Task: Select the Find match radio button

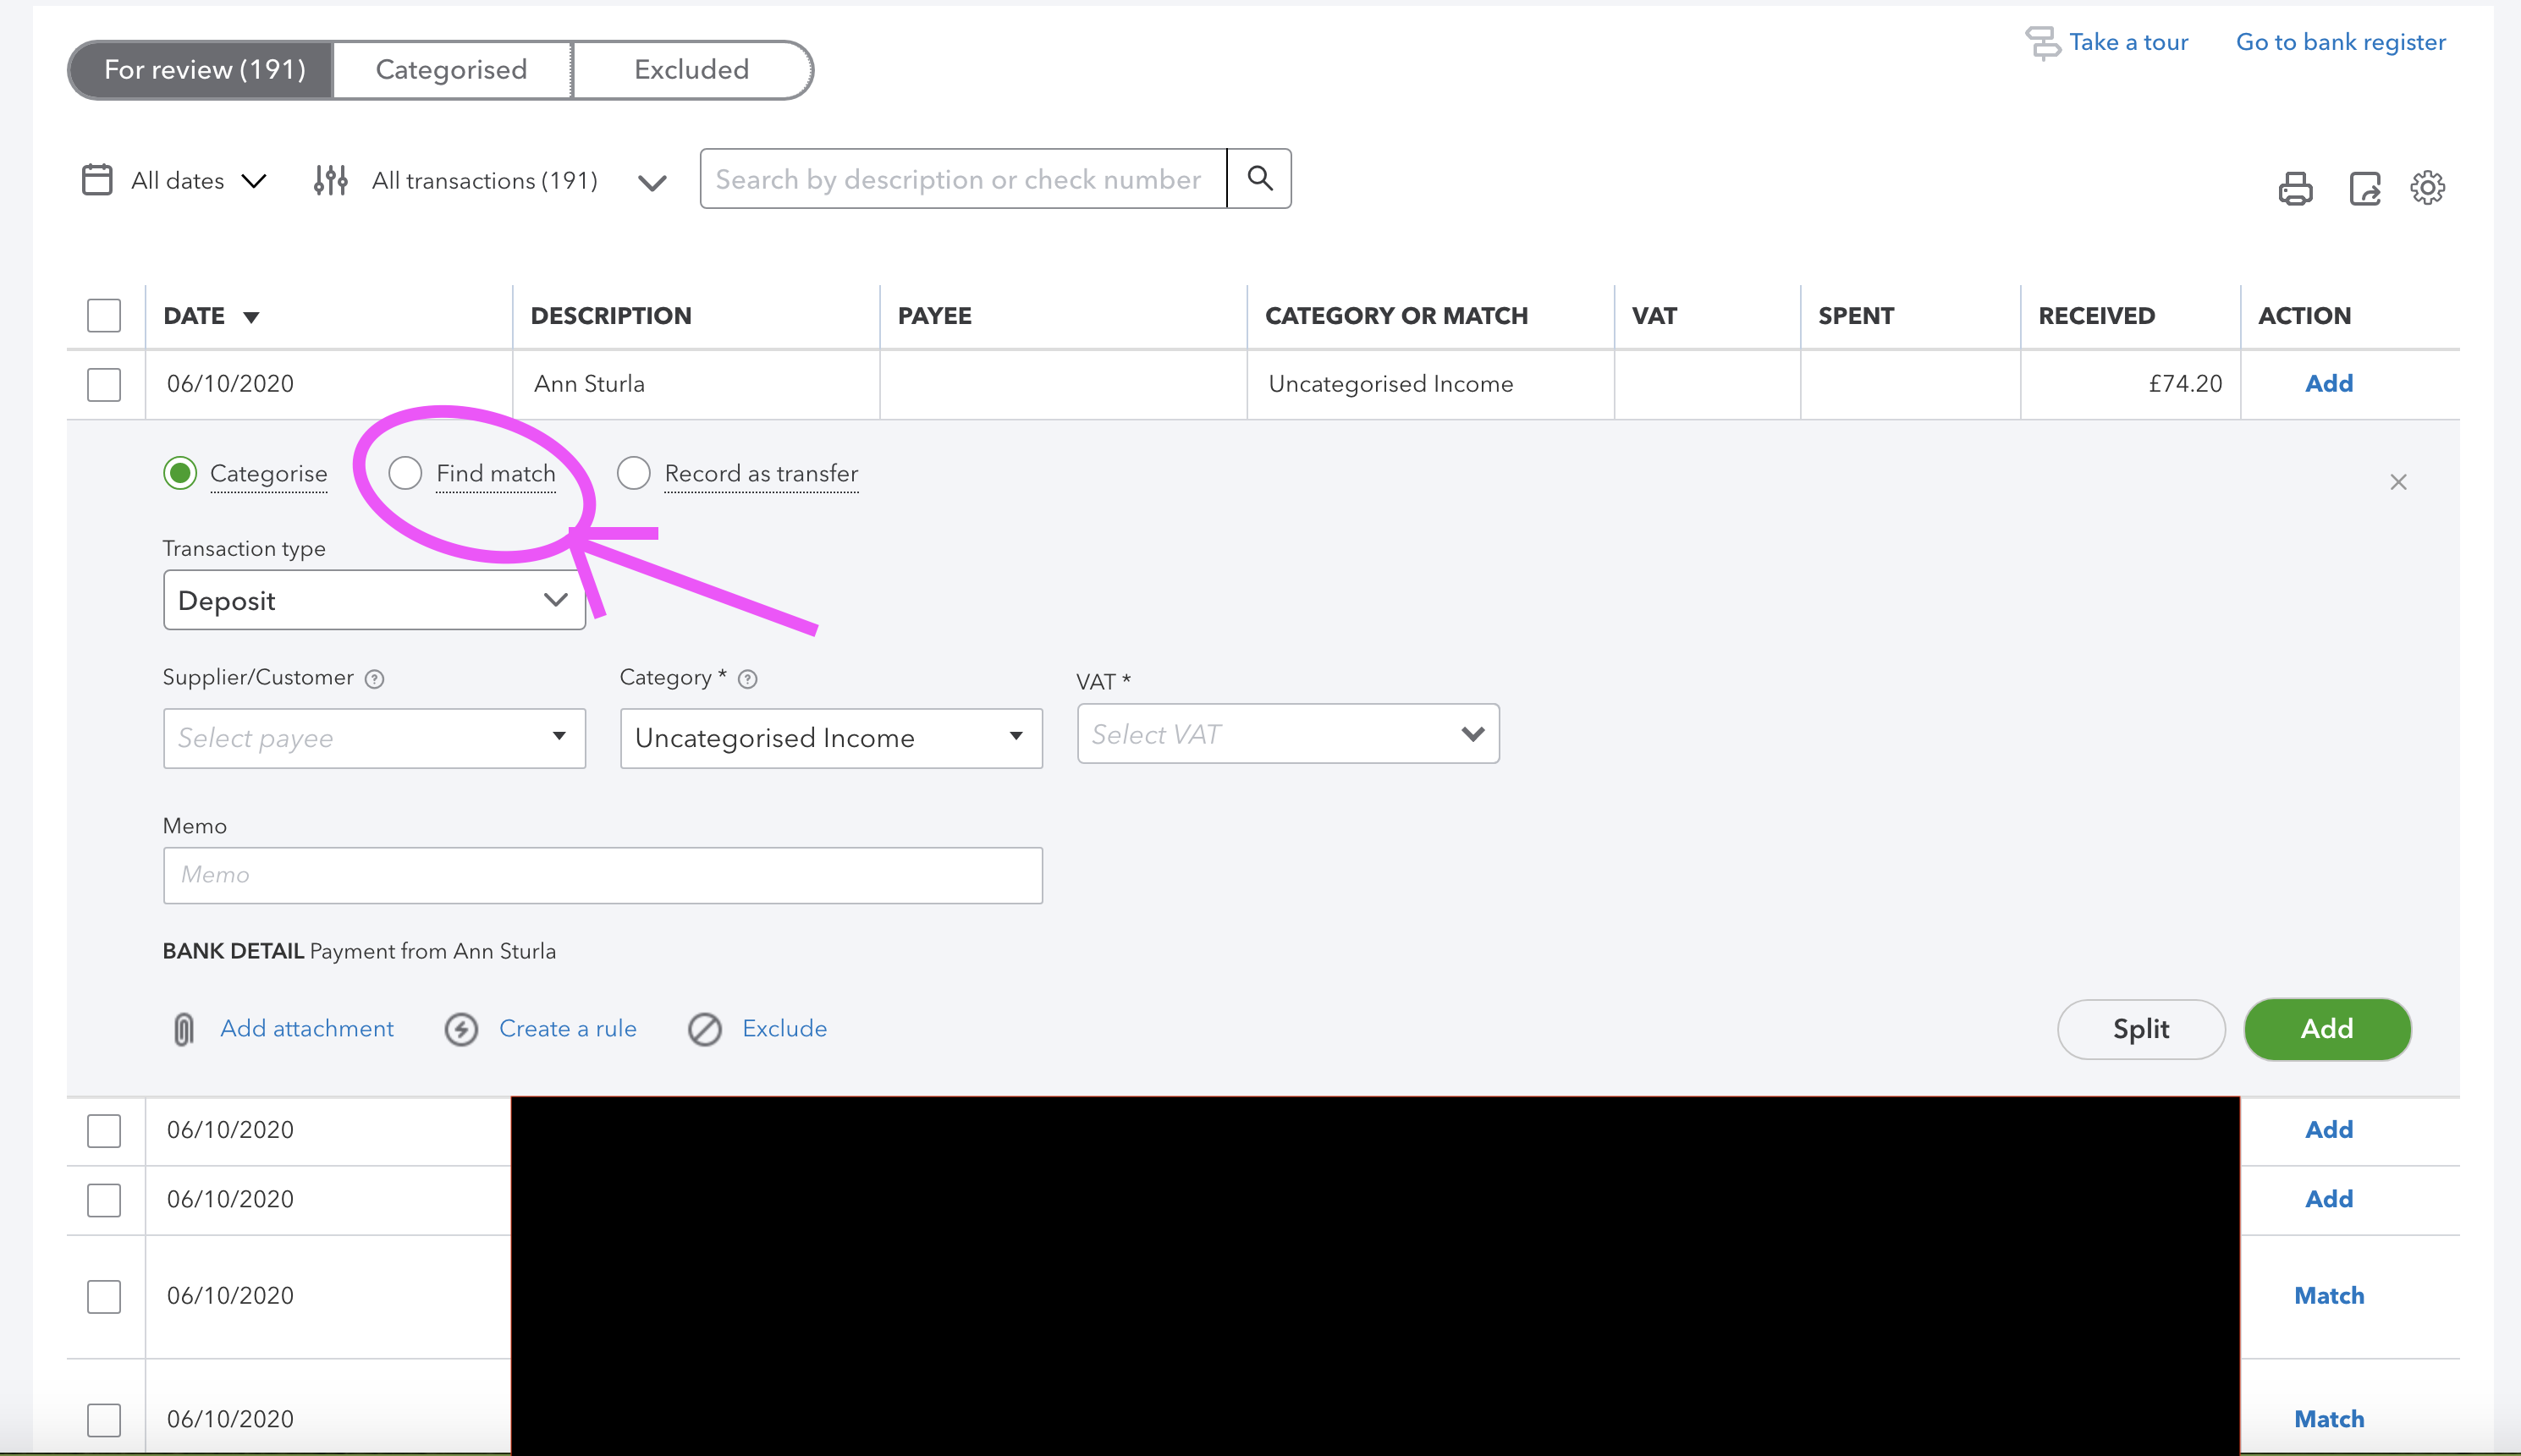Action: 405,473
